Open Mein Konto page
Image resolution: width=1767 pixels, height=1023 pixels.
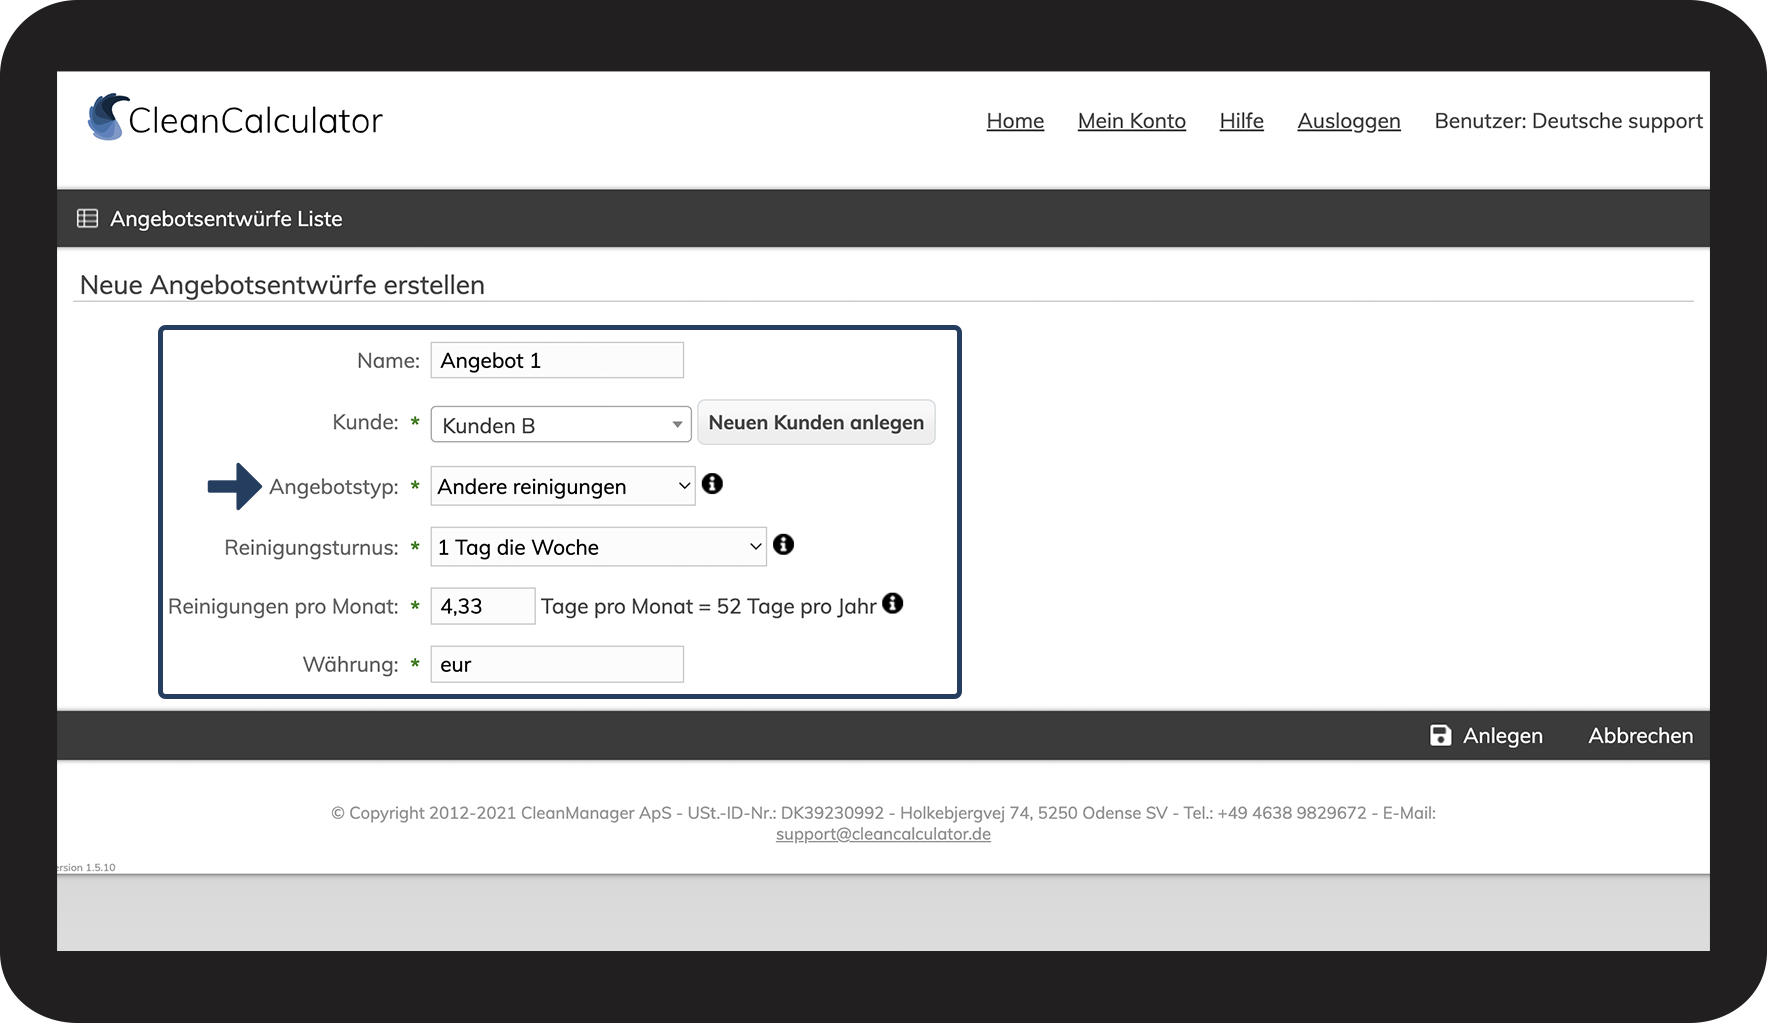[1131, 121]
